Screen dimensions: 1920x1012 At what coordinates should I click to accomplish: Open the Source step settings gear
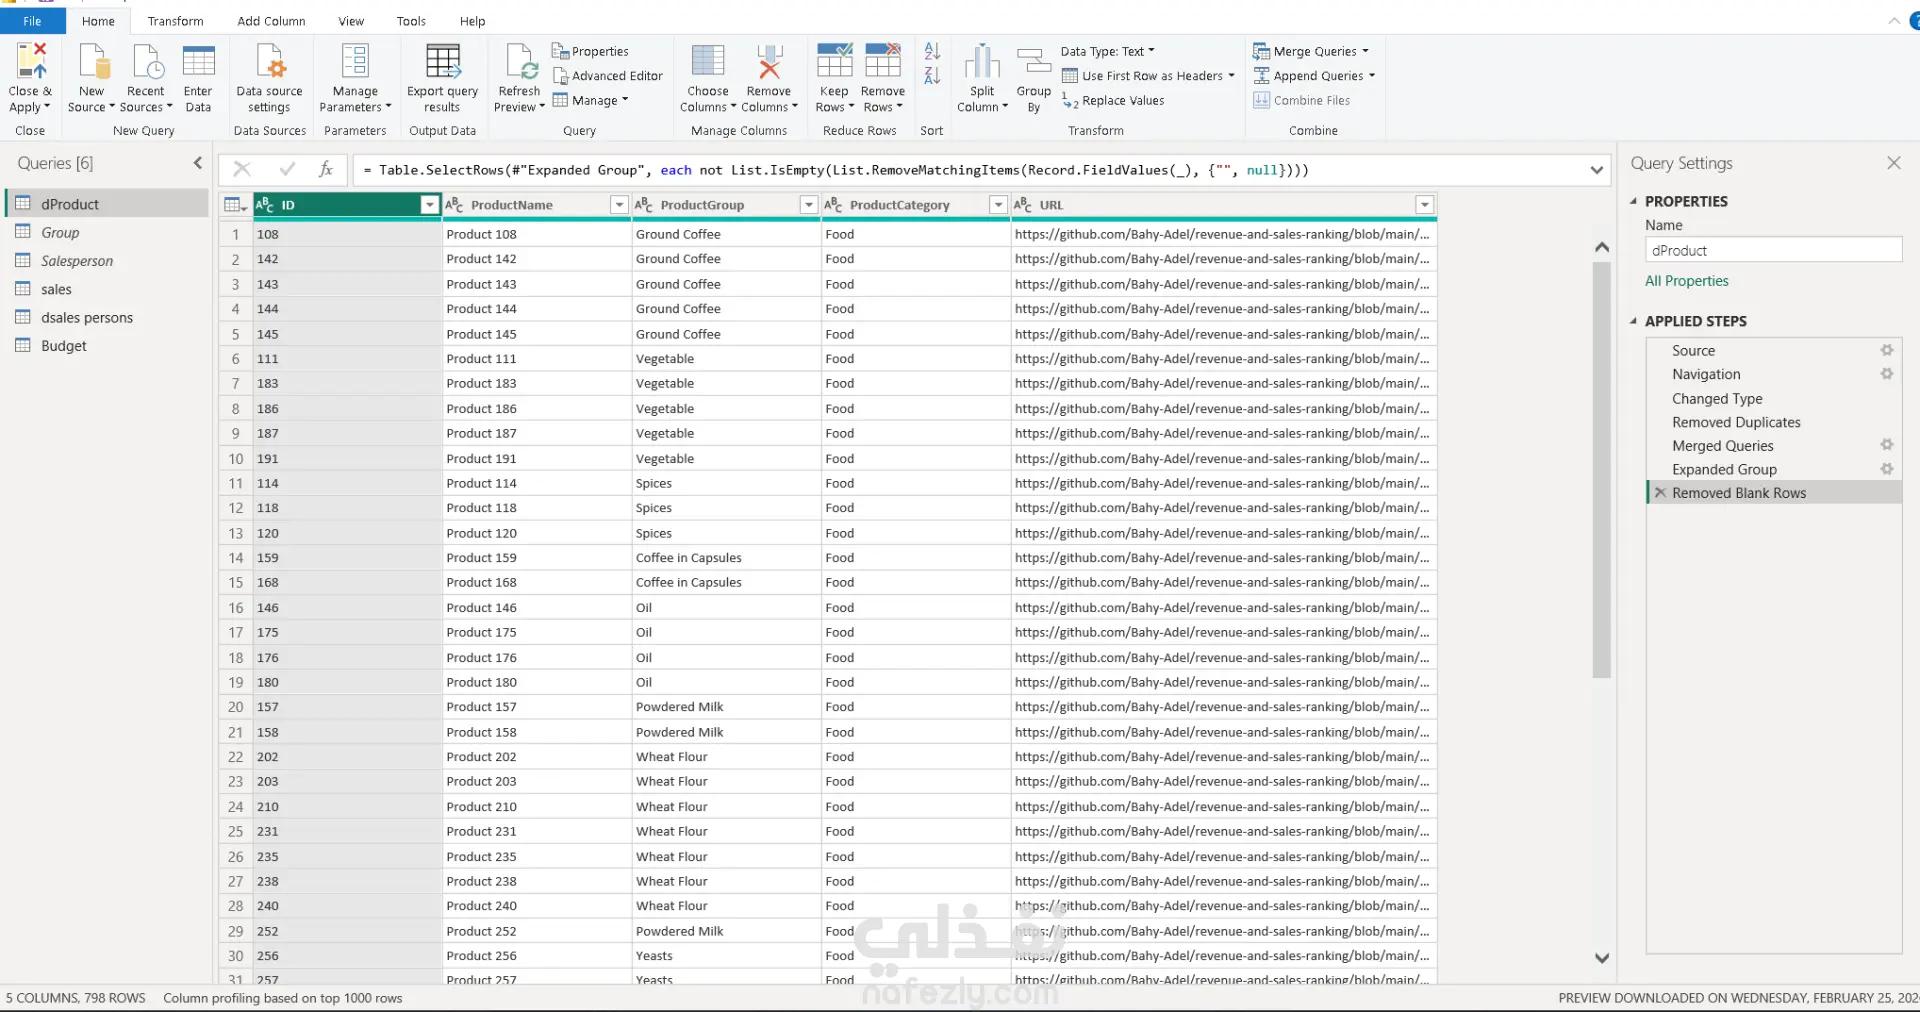1887,350
